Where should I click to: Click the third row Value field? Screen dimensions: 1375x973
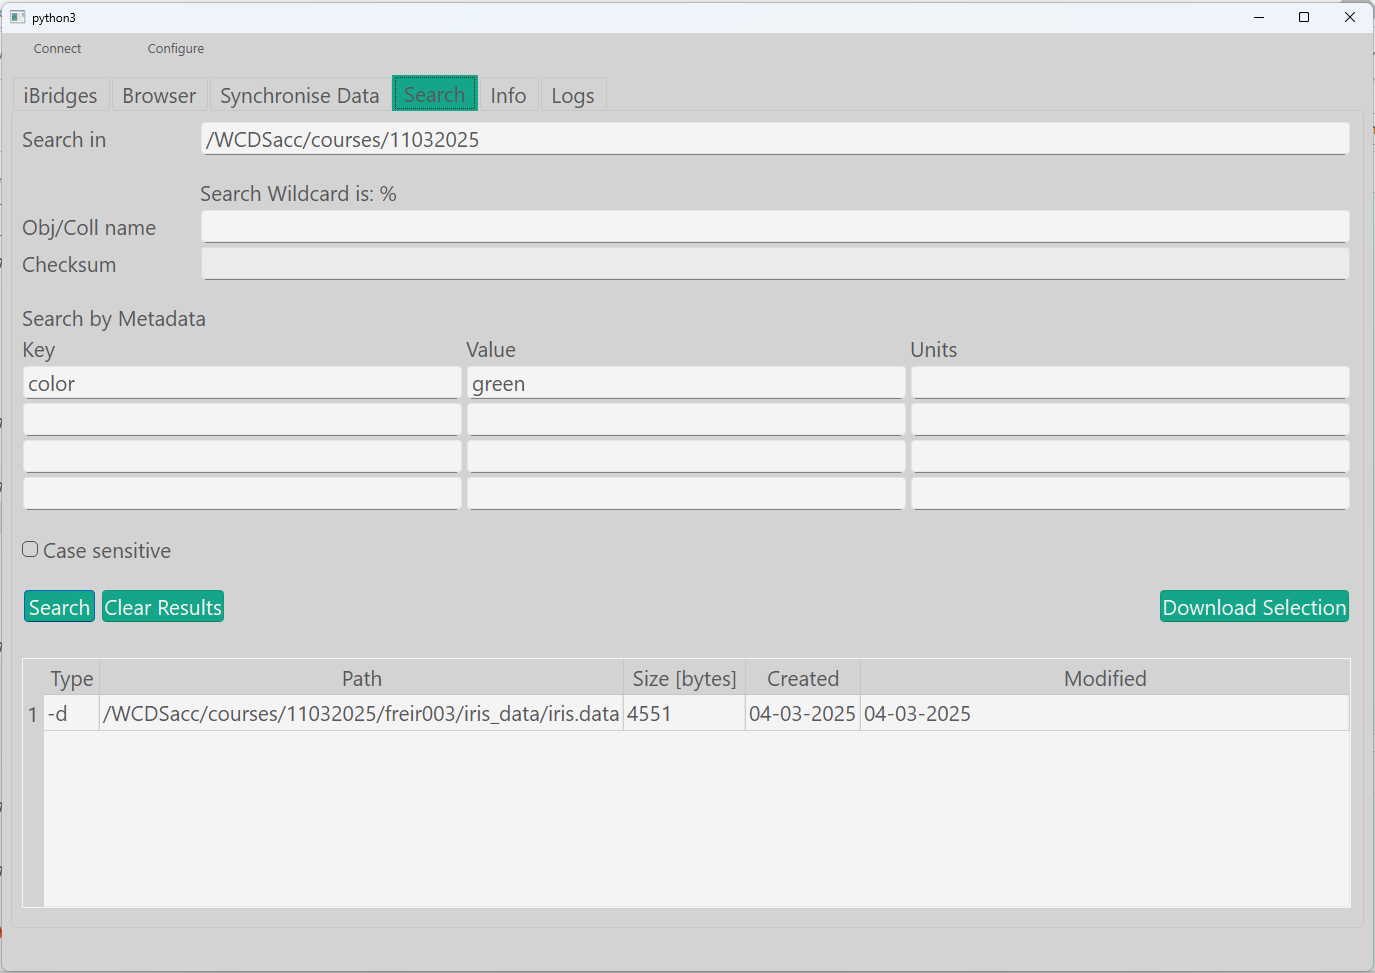pos(686,457)
